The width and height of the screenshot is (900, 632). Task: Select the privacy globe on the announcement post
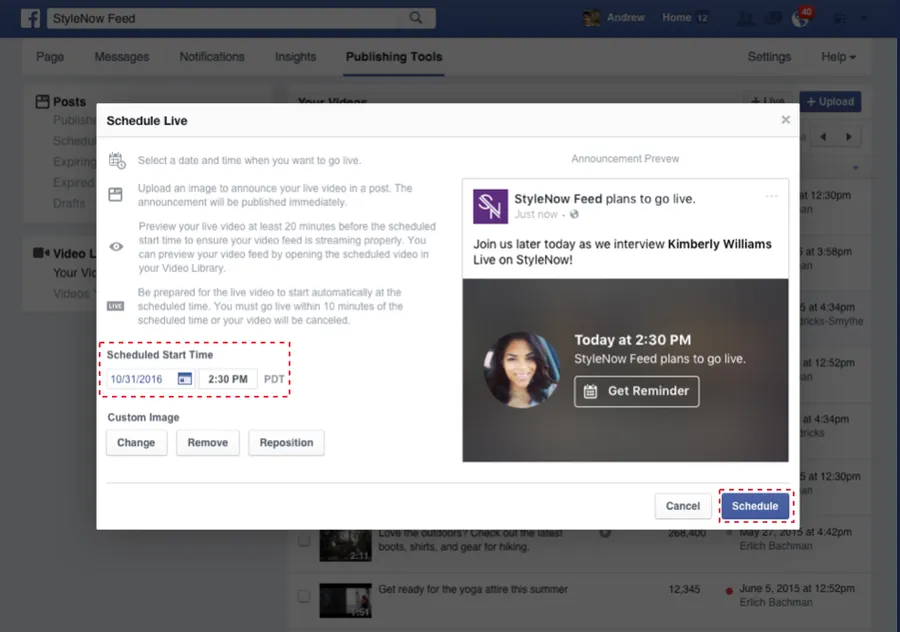point(572,214)
